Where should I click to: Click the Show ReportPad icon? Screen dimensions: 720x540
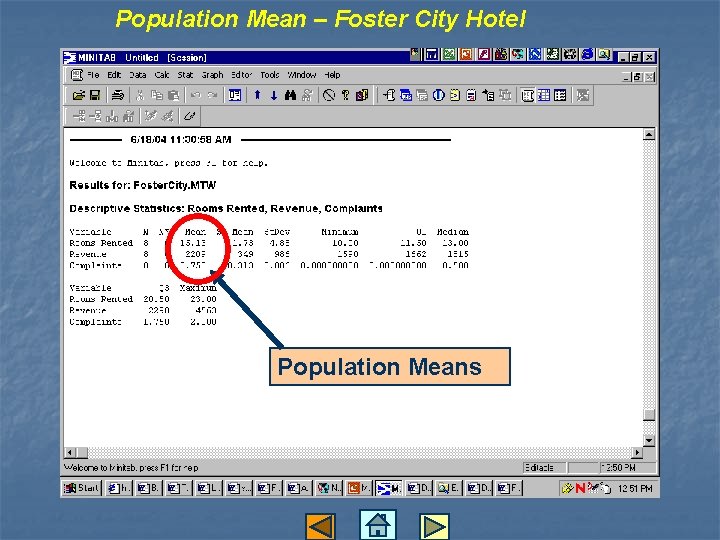click(471, 96)
